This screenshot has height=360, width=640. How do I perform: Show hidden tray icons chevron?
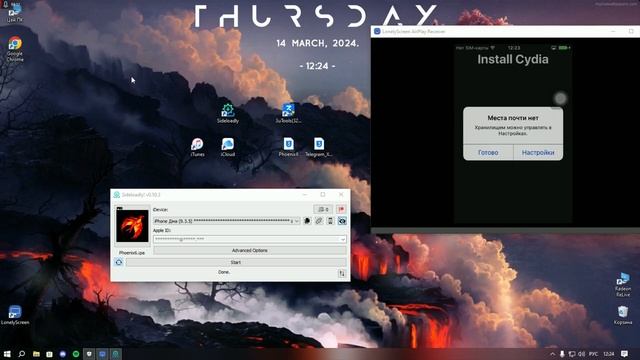pos(553,354)
